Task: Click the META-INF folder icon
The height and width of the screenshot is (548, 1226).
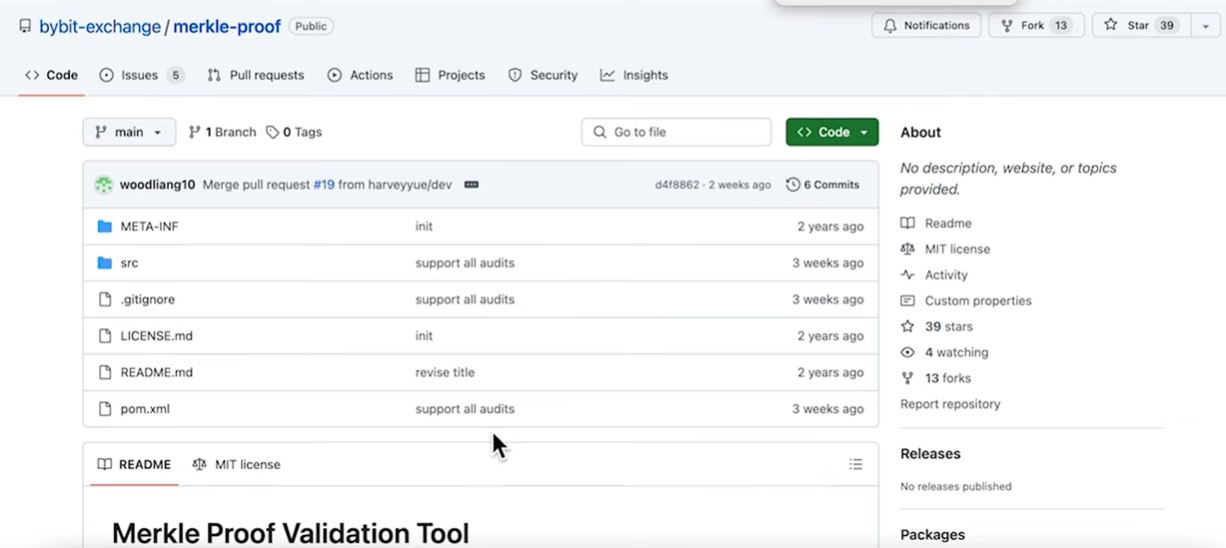Action: click(x=104, y=227)
